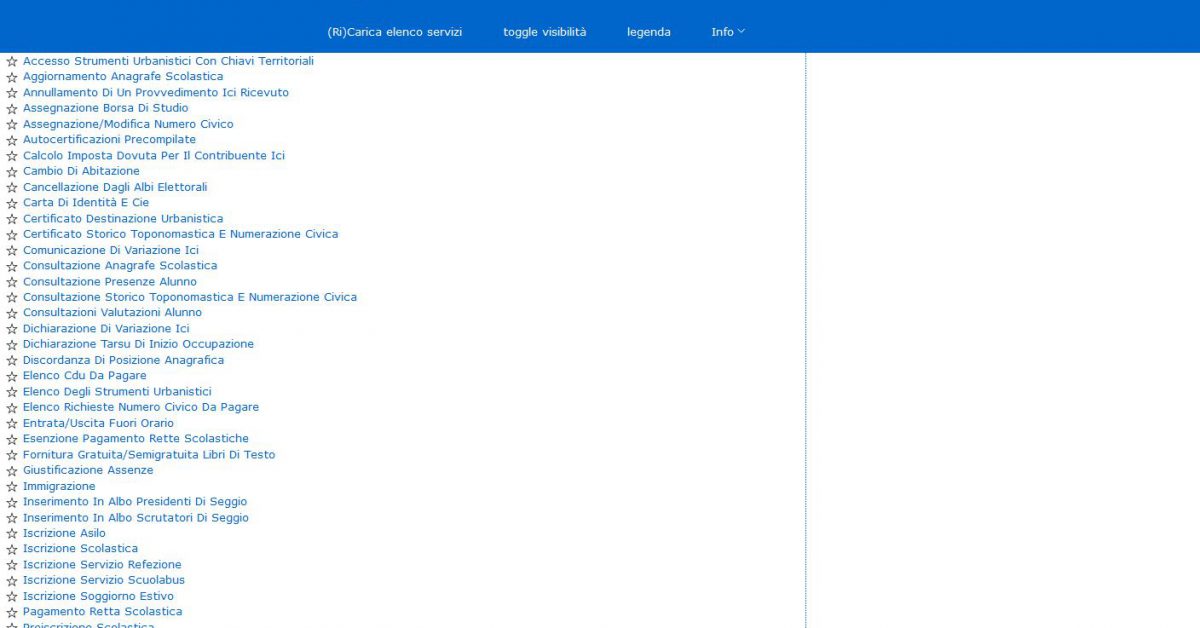Open Certificato Destinazione Urbanistica link
This screenshot has height=628, width=1200.
123,218
